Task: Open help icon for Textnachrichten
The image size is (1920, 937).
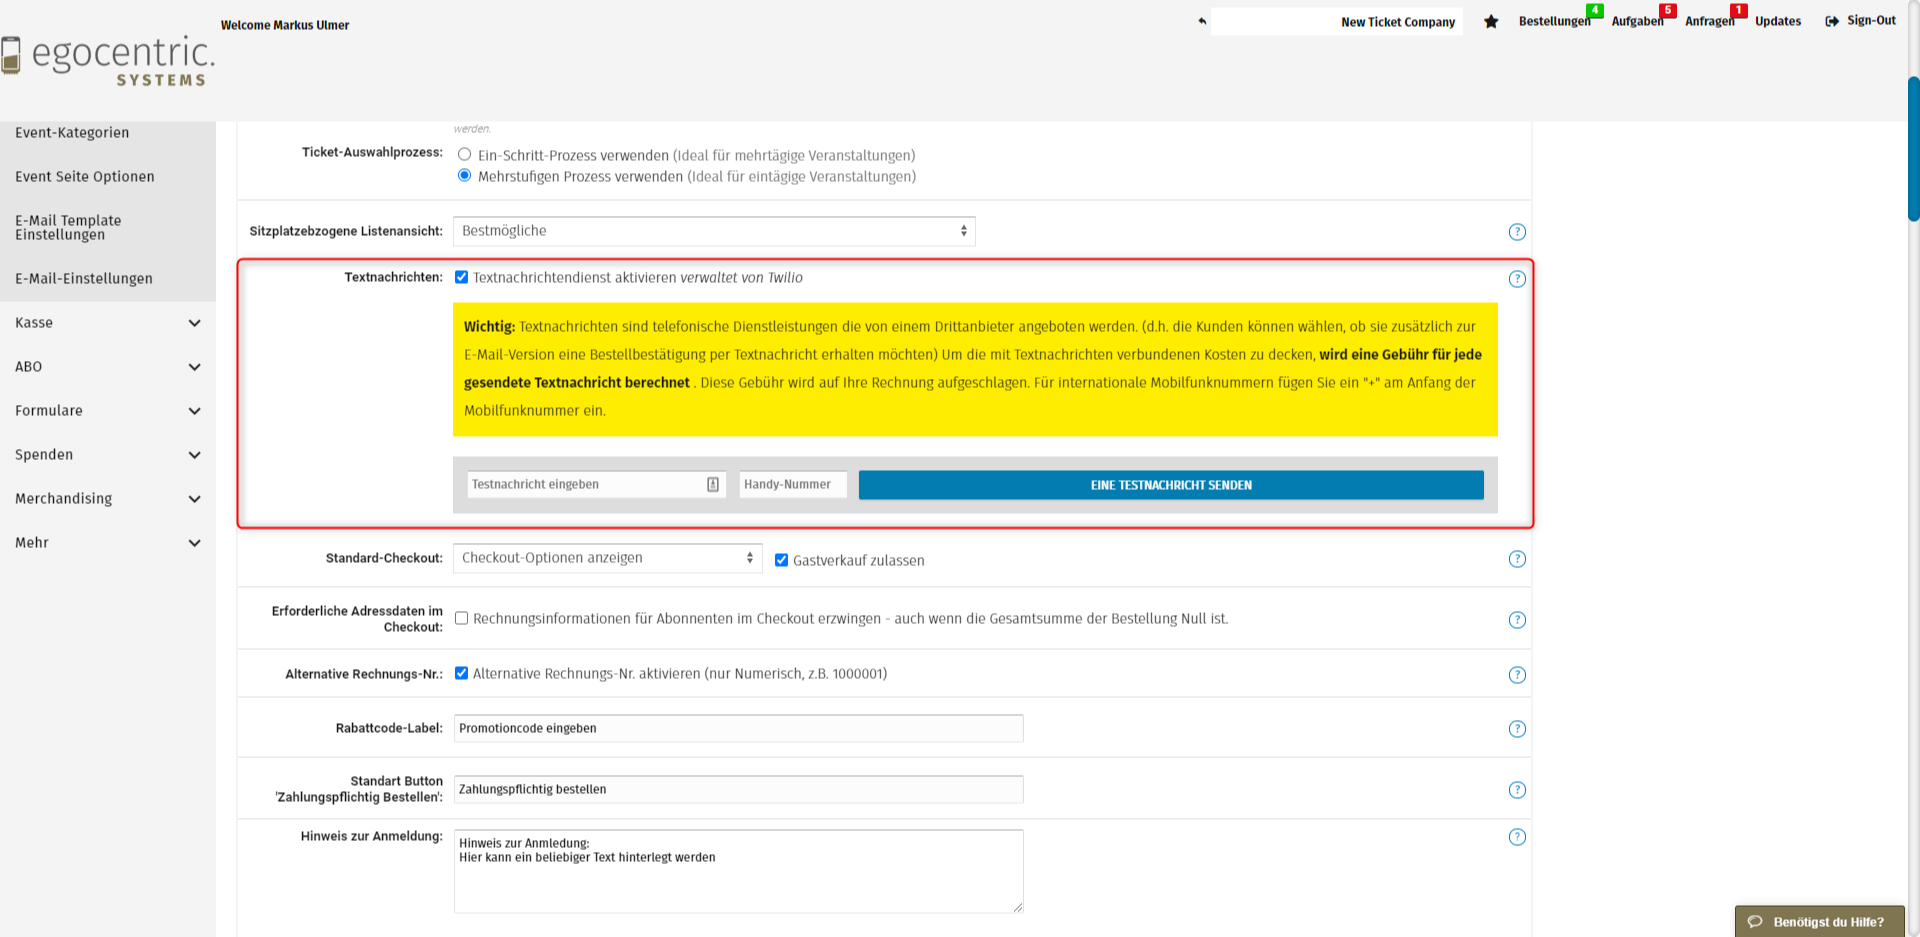Action: point(1517,279)
